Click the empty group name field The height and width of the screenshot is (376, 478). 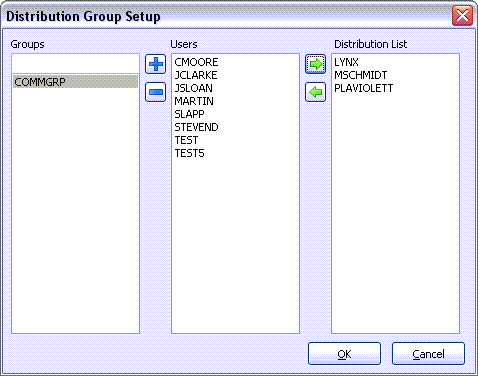coord(75,63)
